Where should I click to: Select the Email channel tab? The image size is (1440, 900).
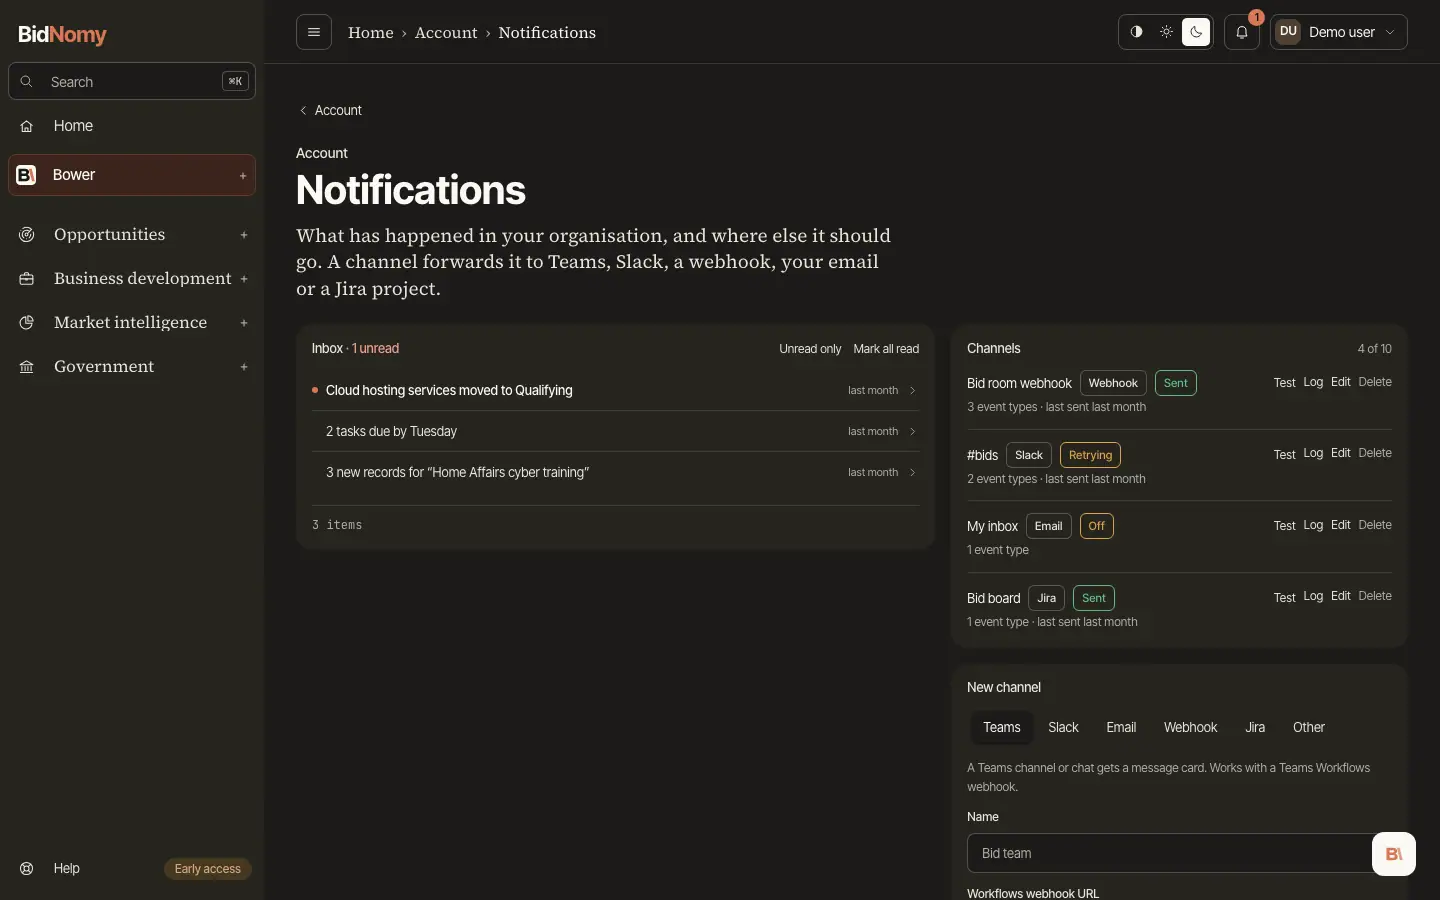pyautogui.click(x=1121, y=728)
